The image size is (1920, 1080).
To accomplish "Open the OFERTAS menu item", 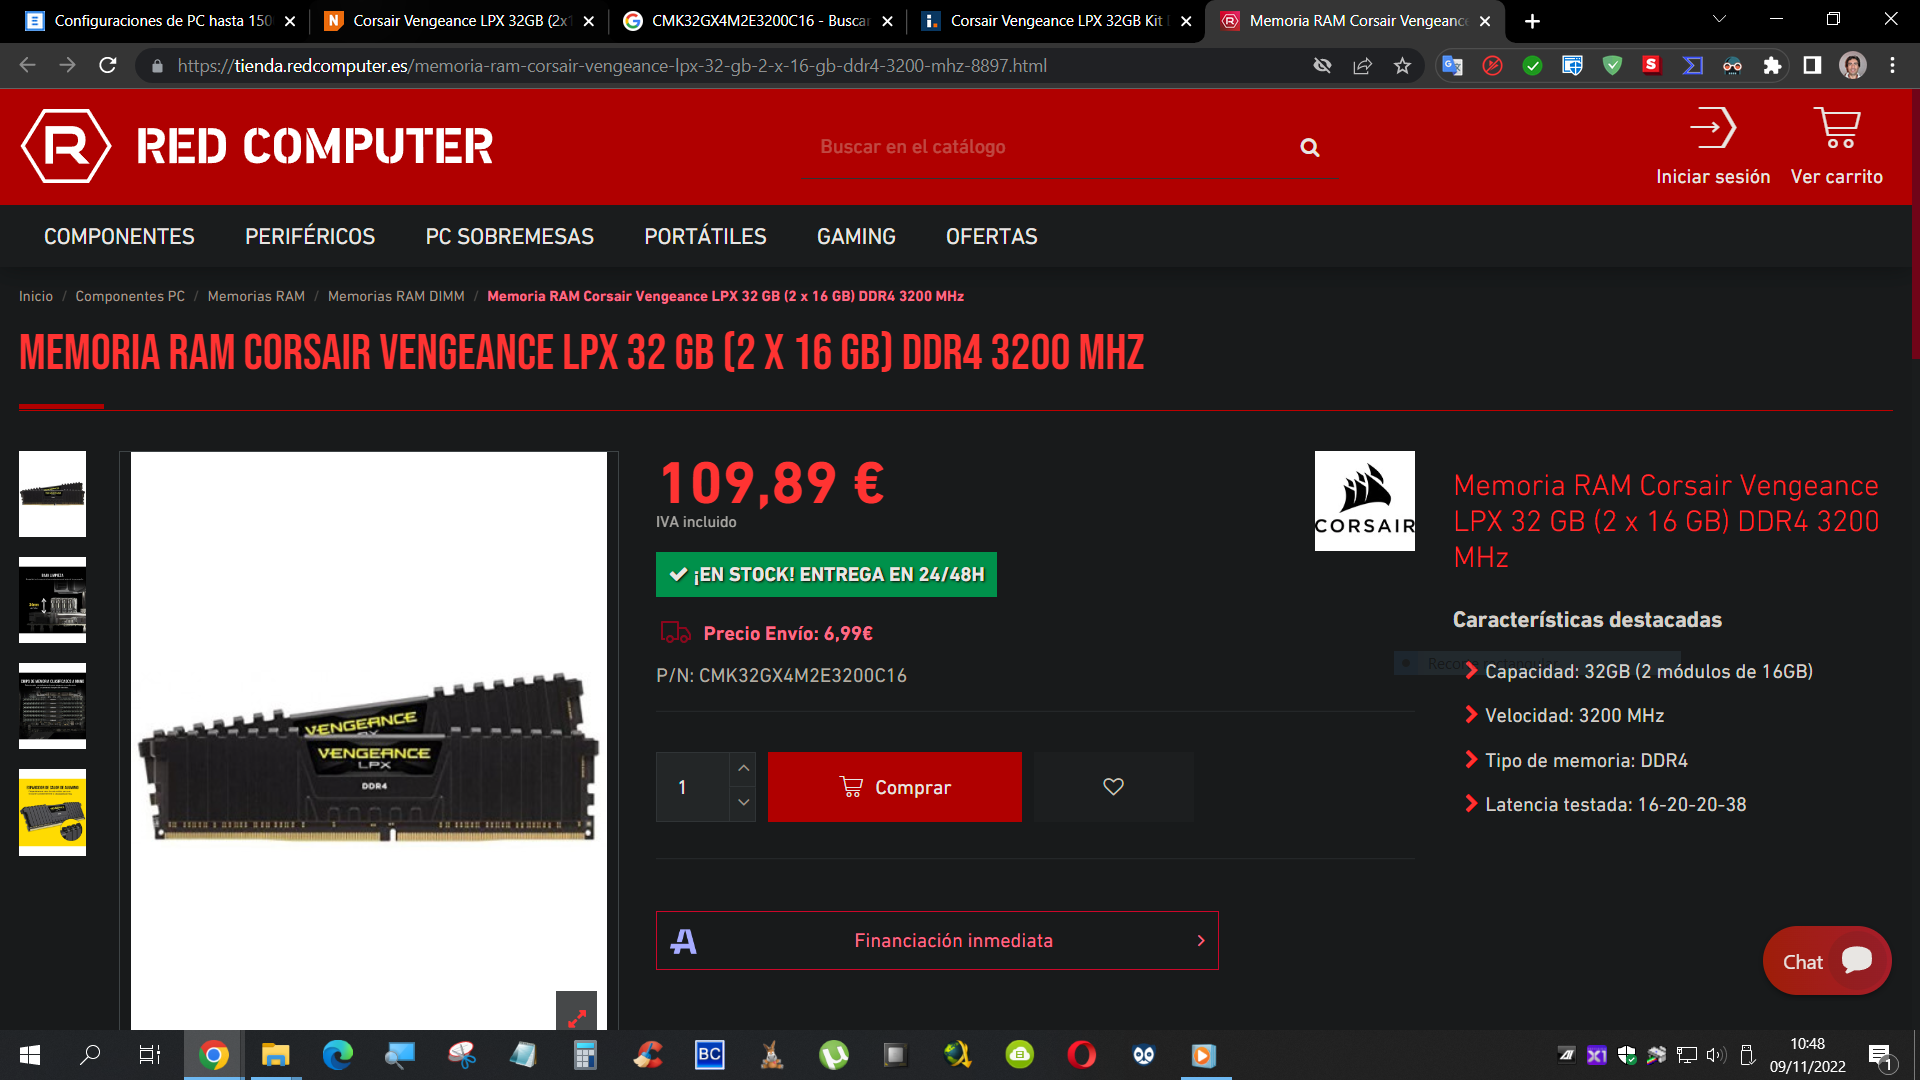I will pos(991,237).
